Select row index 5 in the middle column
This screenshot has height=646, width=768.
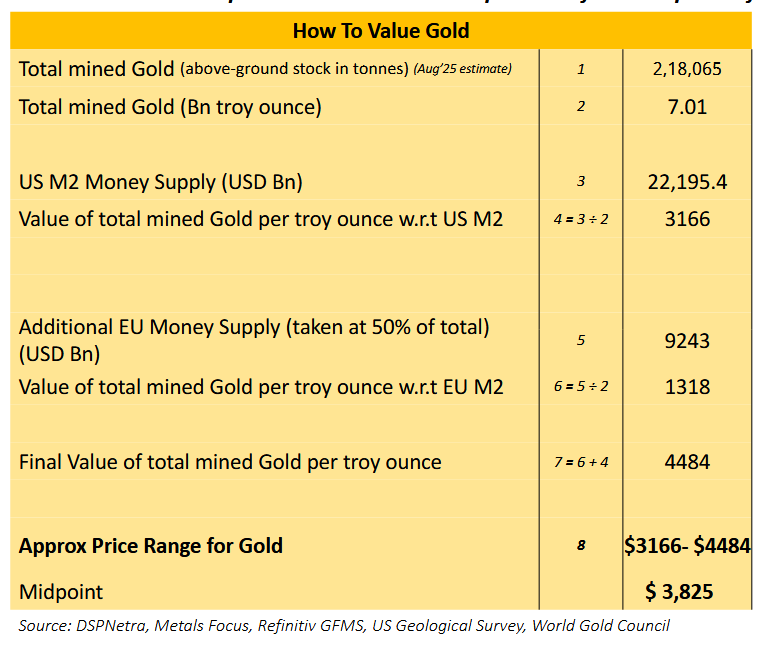point(581,340)
